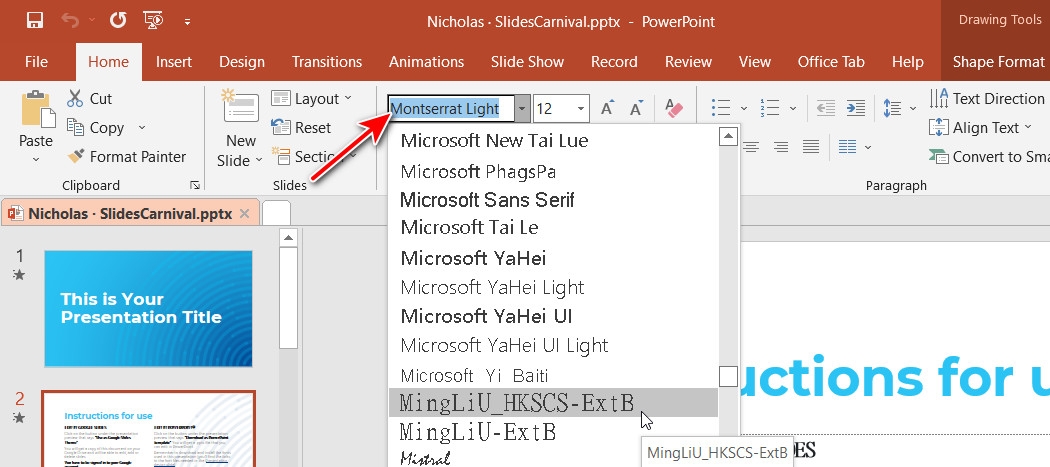Viewport: 1050px width, 467px height.
Task: Open the Record tab
Action: (614, 62)
